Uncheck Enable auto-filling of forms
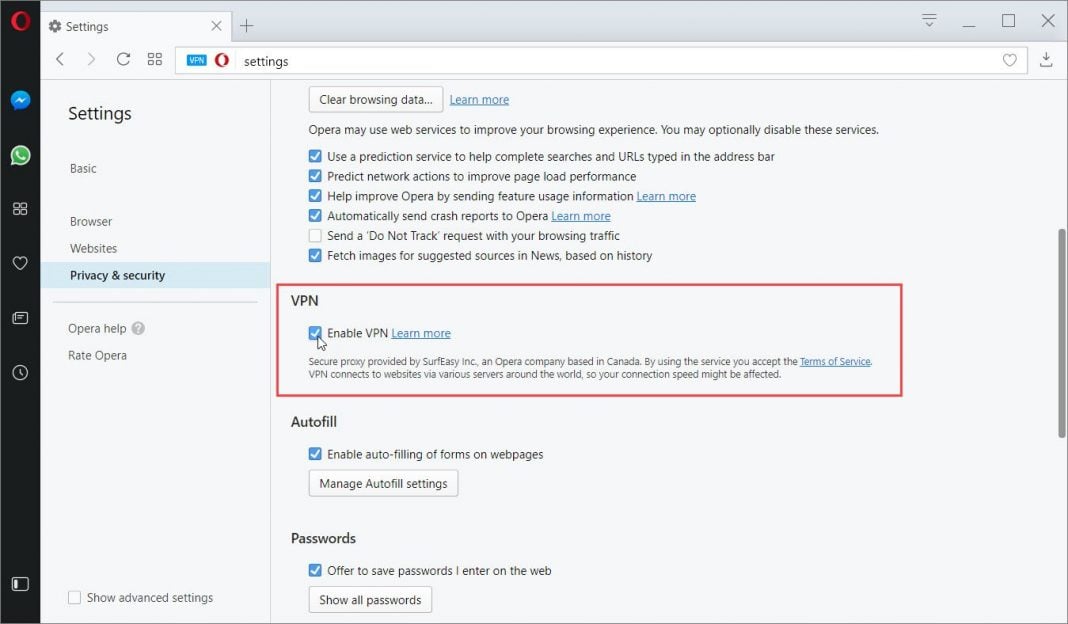The height and width of the screenshot is (624, 1068). (x=315, y=454)
